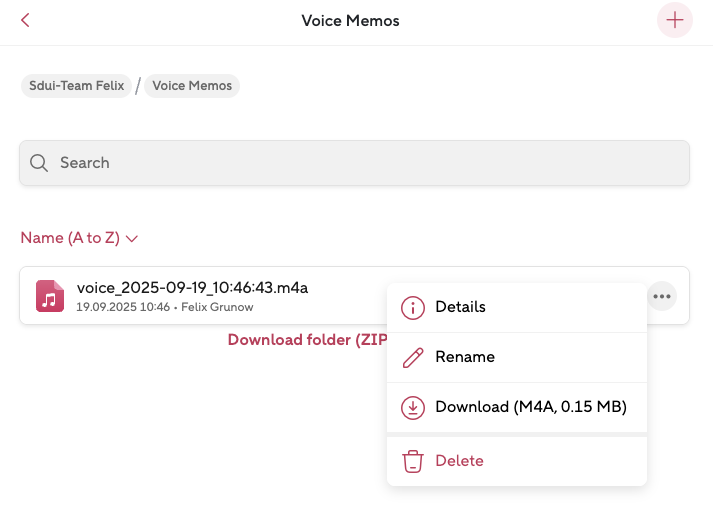Click the plus button to add a file
Viewport: 713px width, 509px height.
click(675, 20)
